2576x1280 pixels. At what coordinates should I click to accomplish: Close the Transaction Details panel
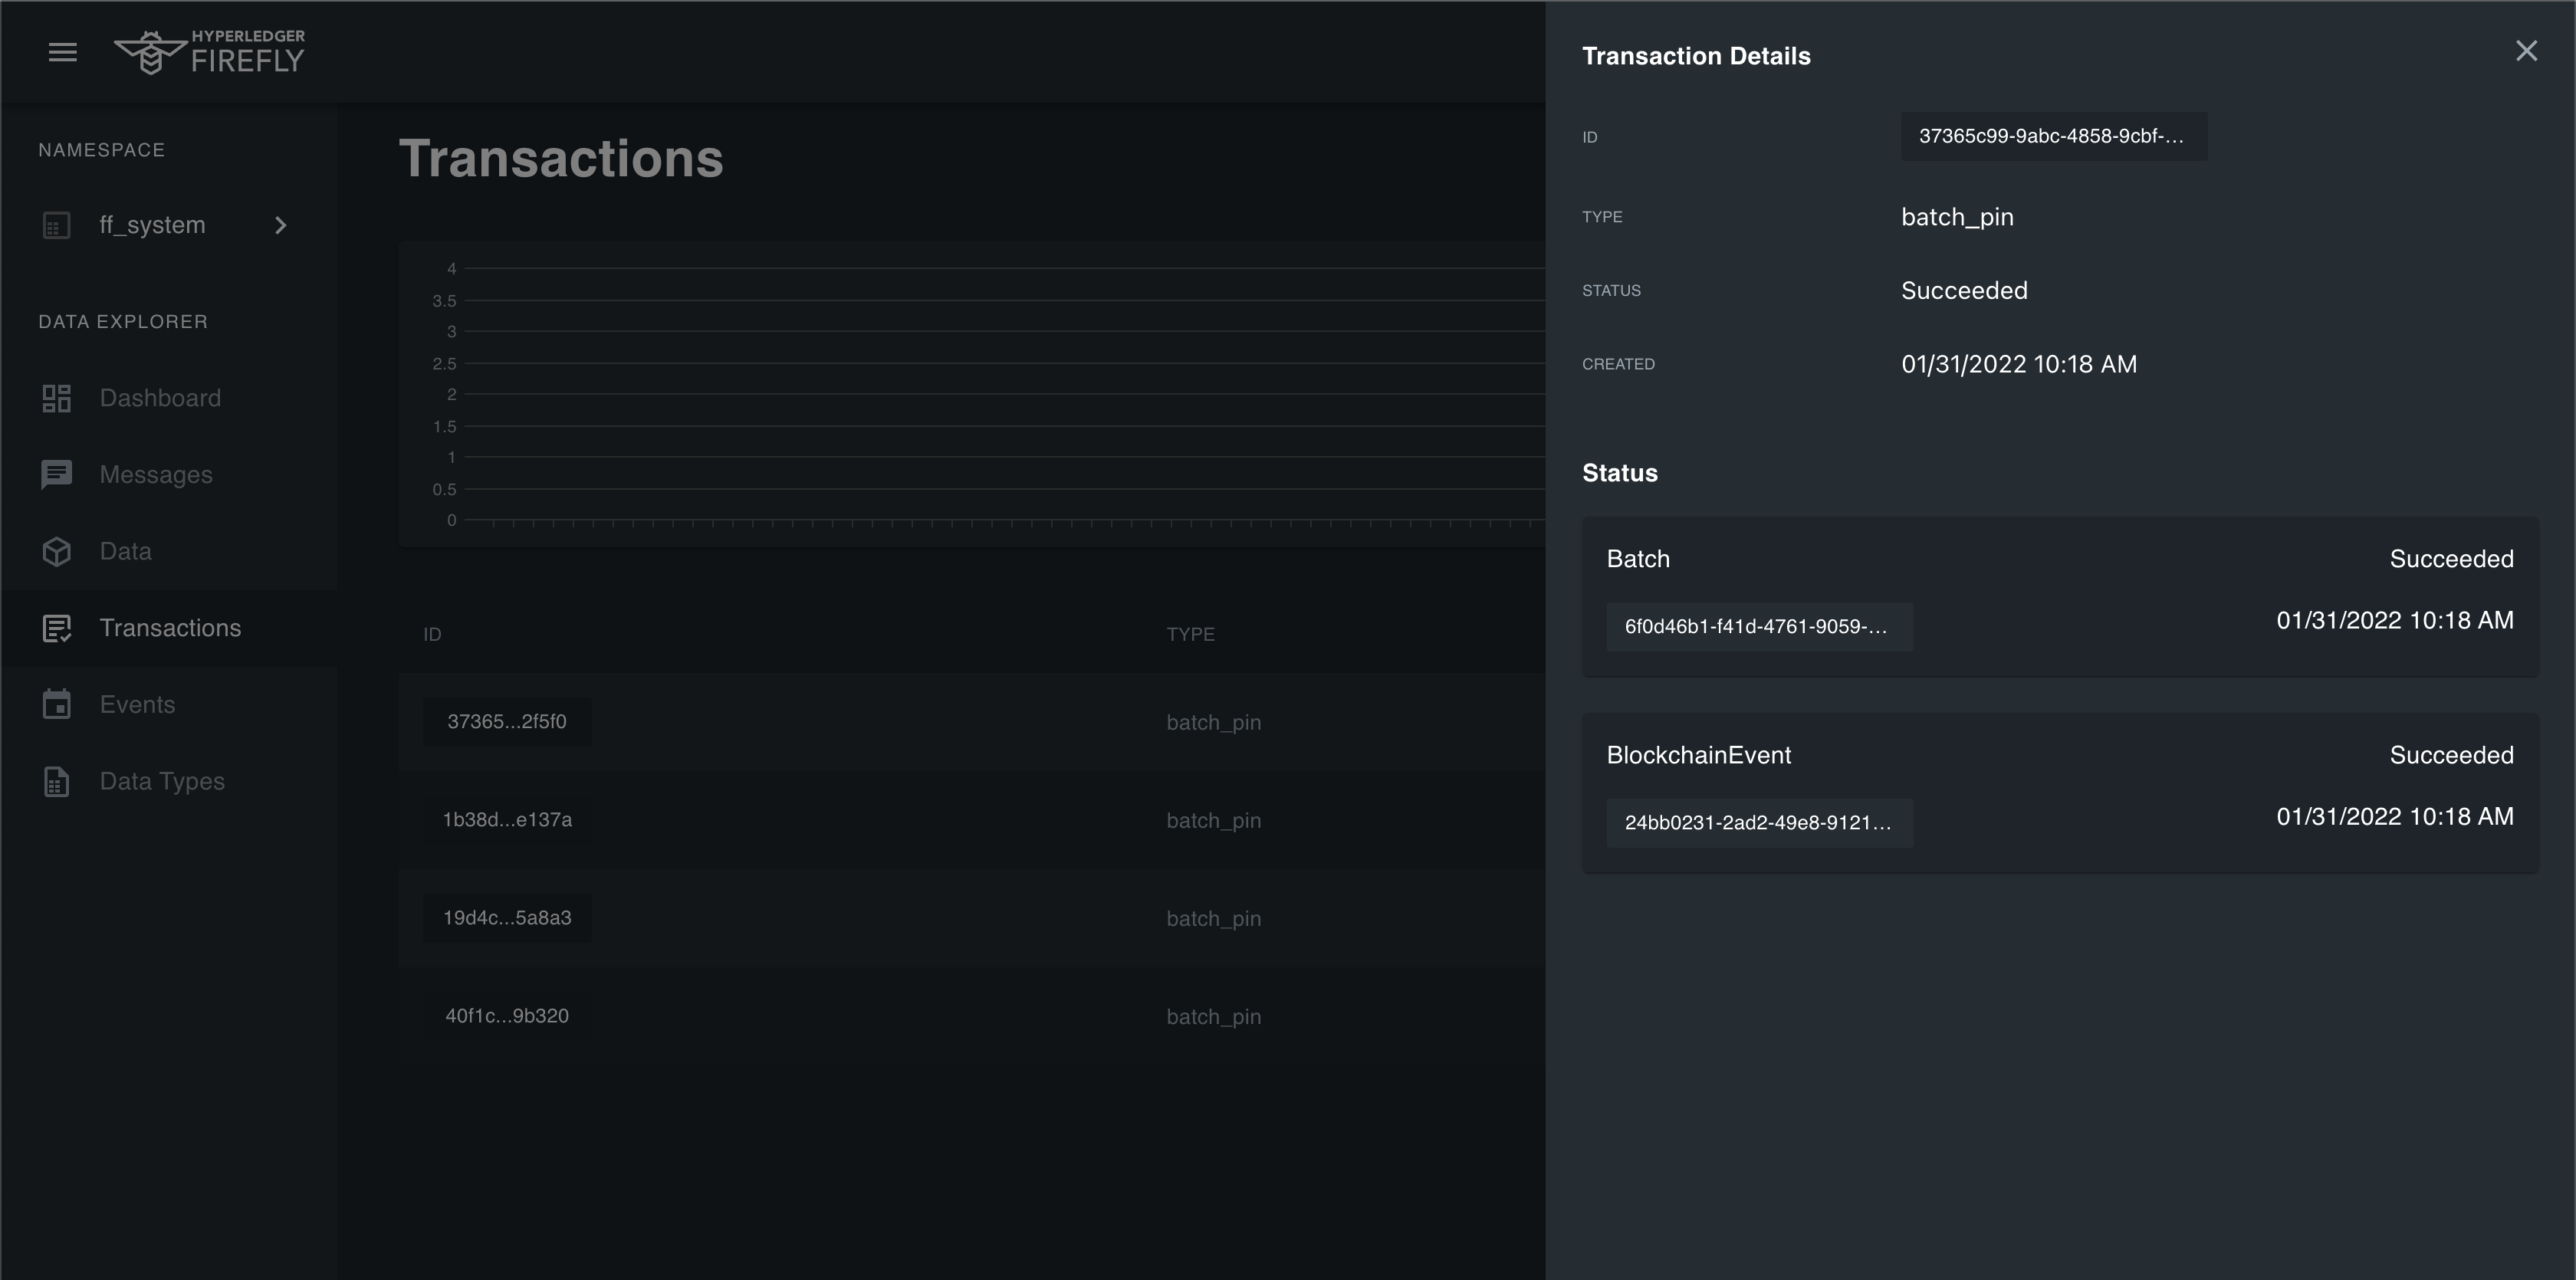(2526, 51)
